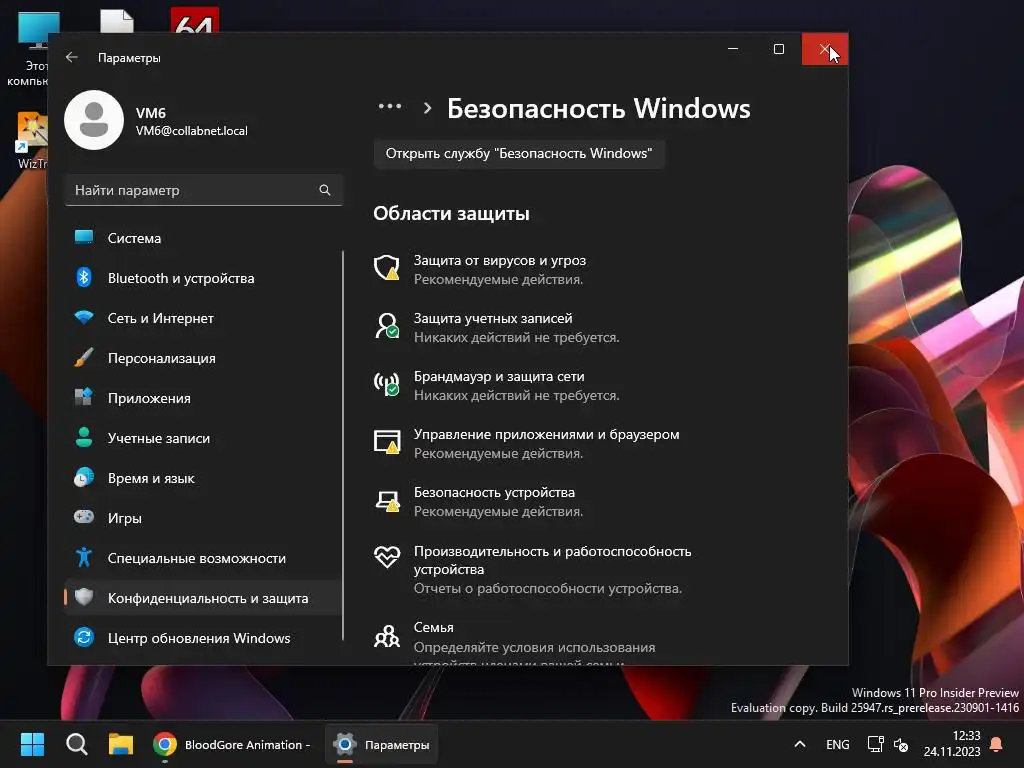The height and width of the screenshot is (768, 1024).
Task: Click ENG language indicator
Action: (x=838, y=744)
